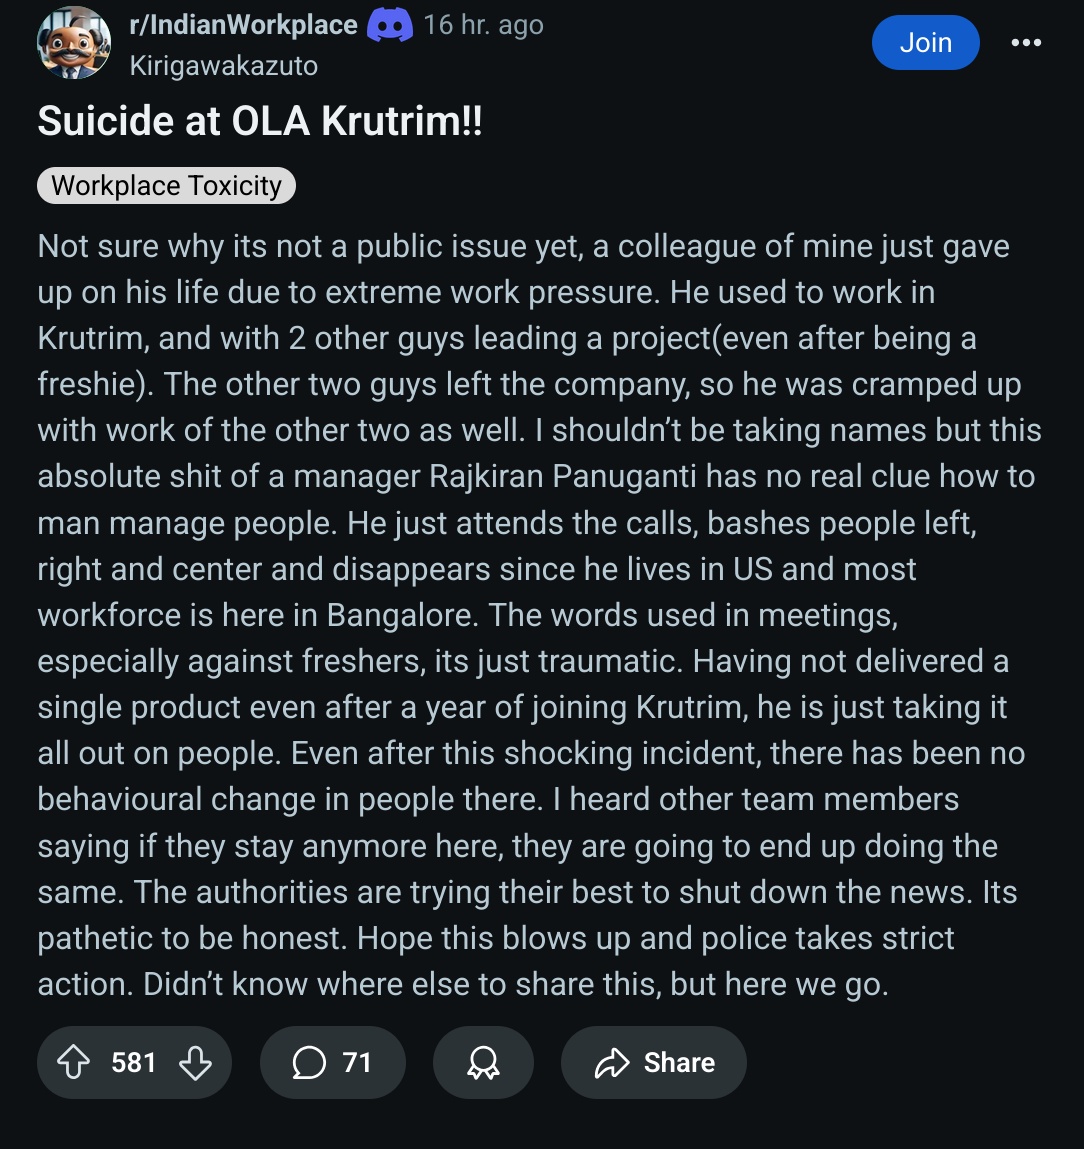View Kirigawakazuto's user profile
The width and height of the screenshot is (1084, 1149).
(x=224, y=66)
